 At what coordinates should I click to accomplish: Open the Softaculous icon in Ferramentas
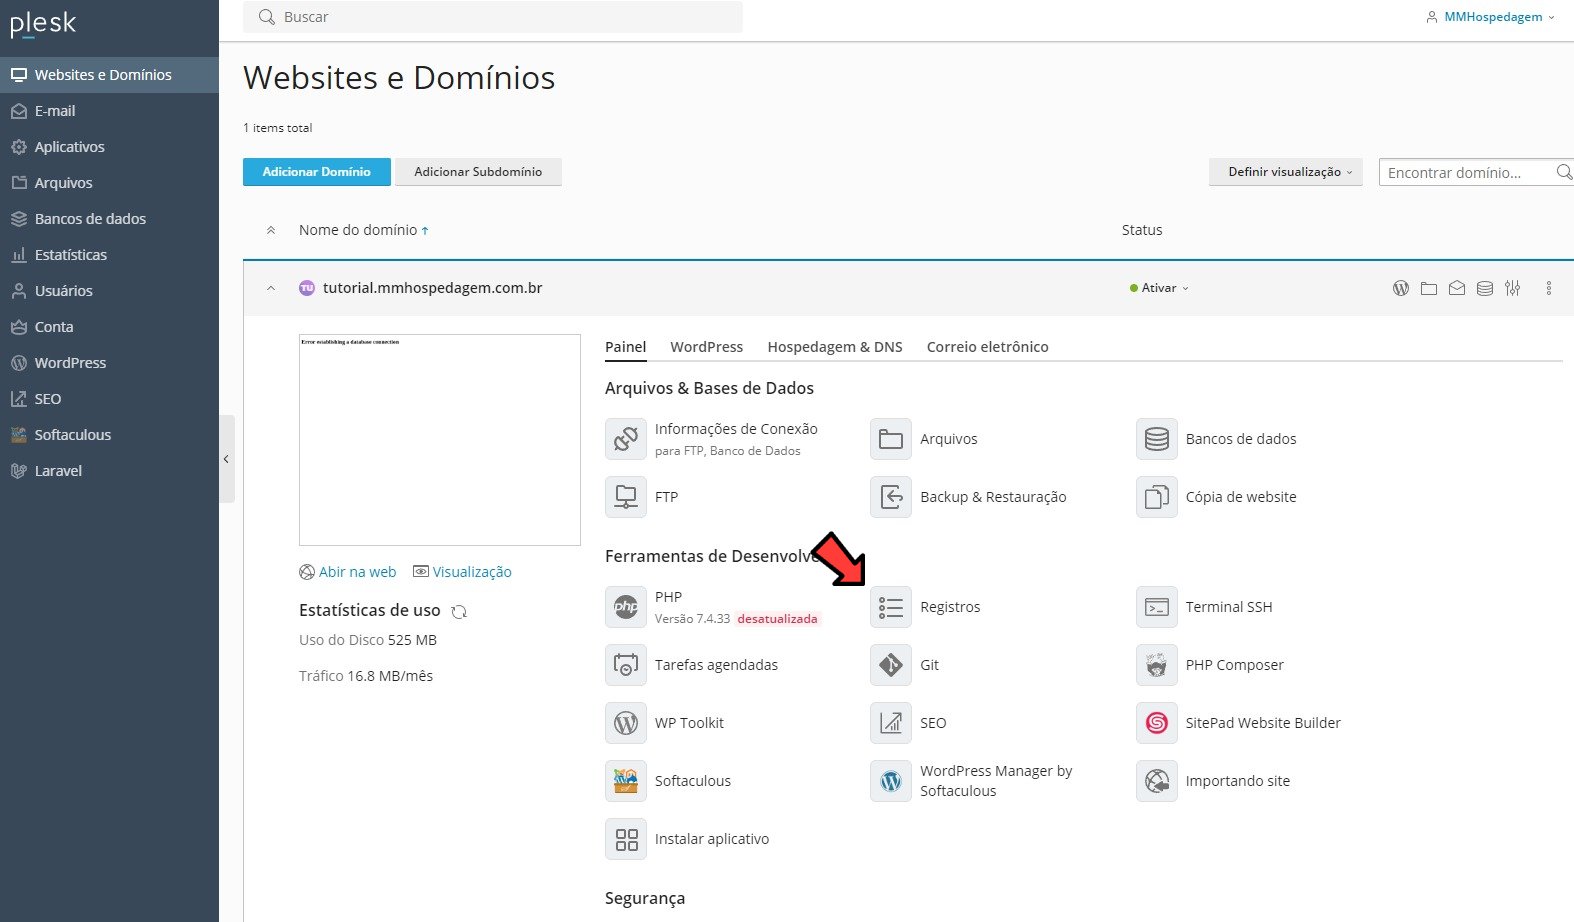626,781
